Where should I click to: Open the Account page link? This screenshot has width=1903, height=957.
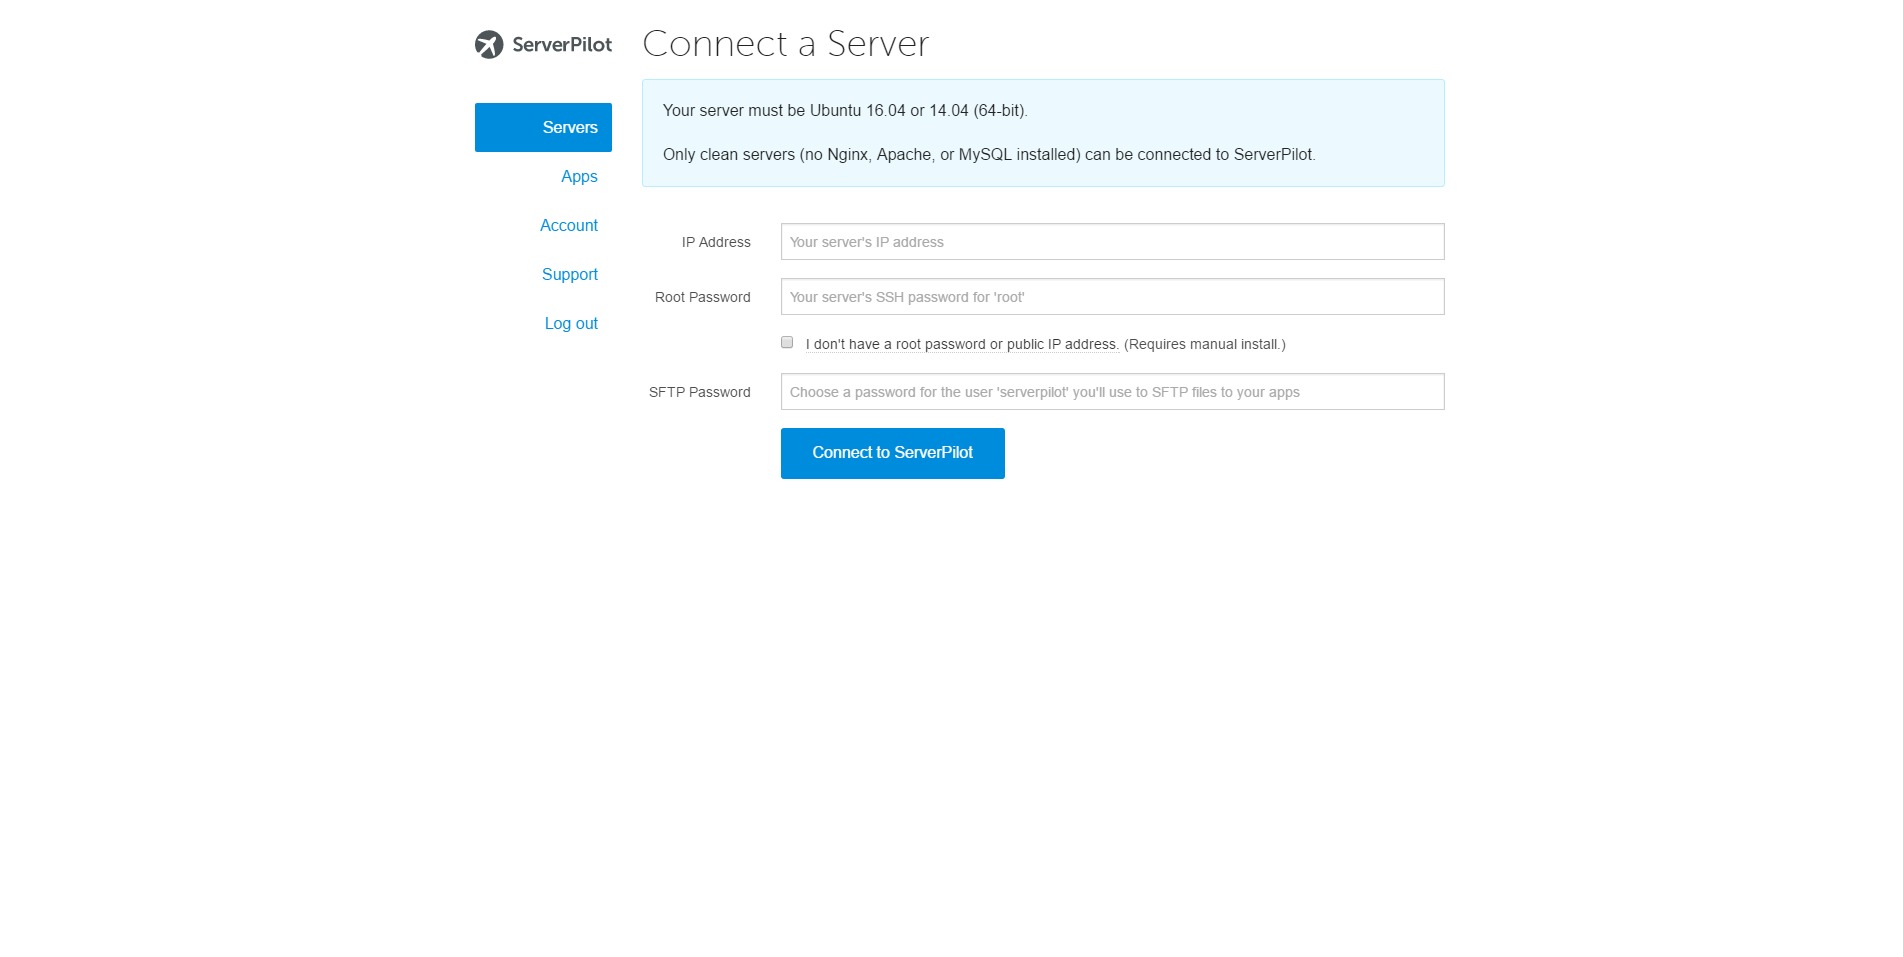click(569, 225)
